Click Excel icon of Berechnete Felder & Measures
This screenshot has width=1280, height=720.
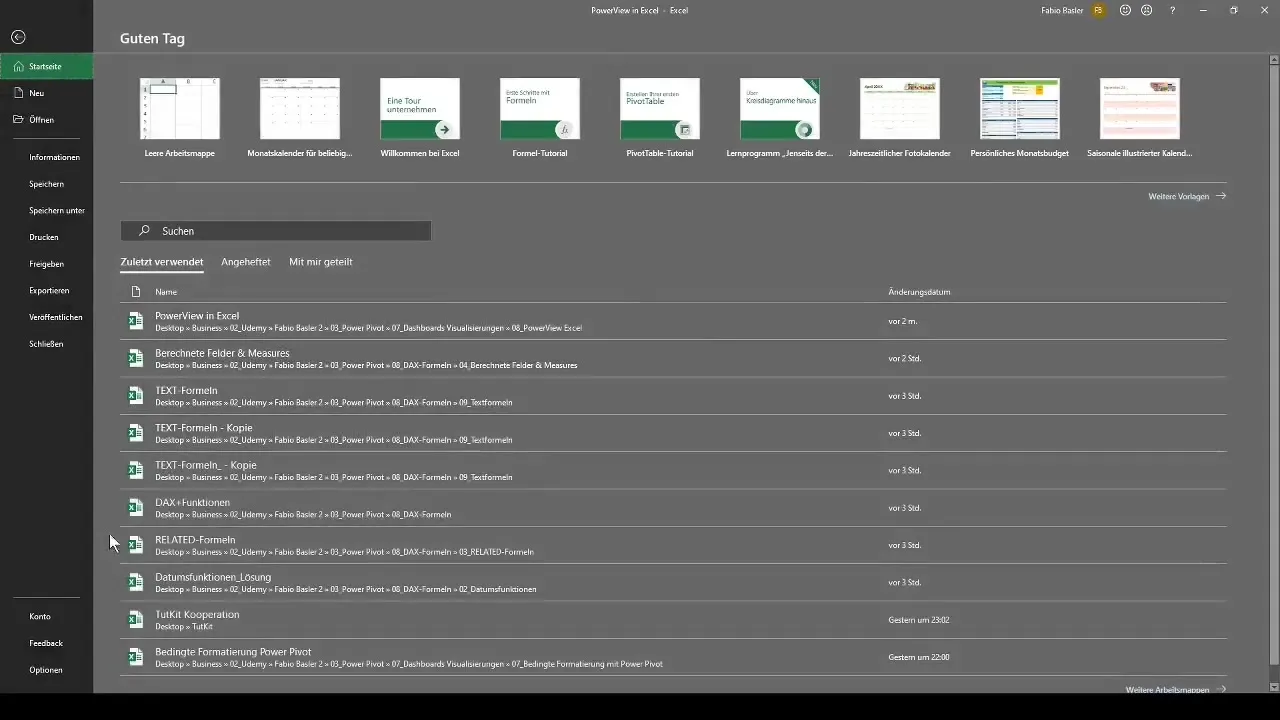pyautogui.click(x=135, y=358)
